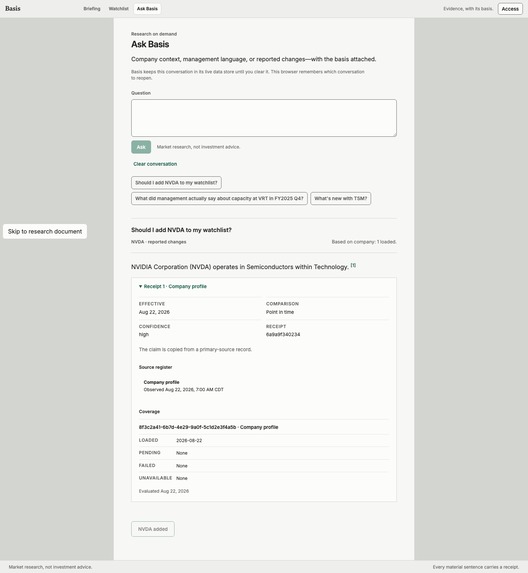Viewport: 528px width, 573px height.
Task: Choose 'What's new with TSM?' suggestion
Action: click(341, 198)
